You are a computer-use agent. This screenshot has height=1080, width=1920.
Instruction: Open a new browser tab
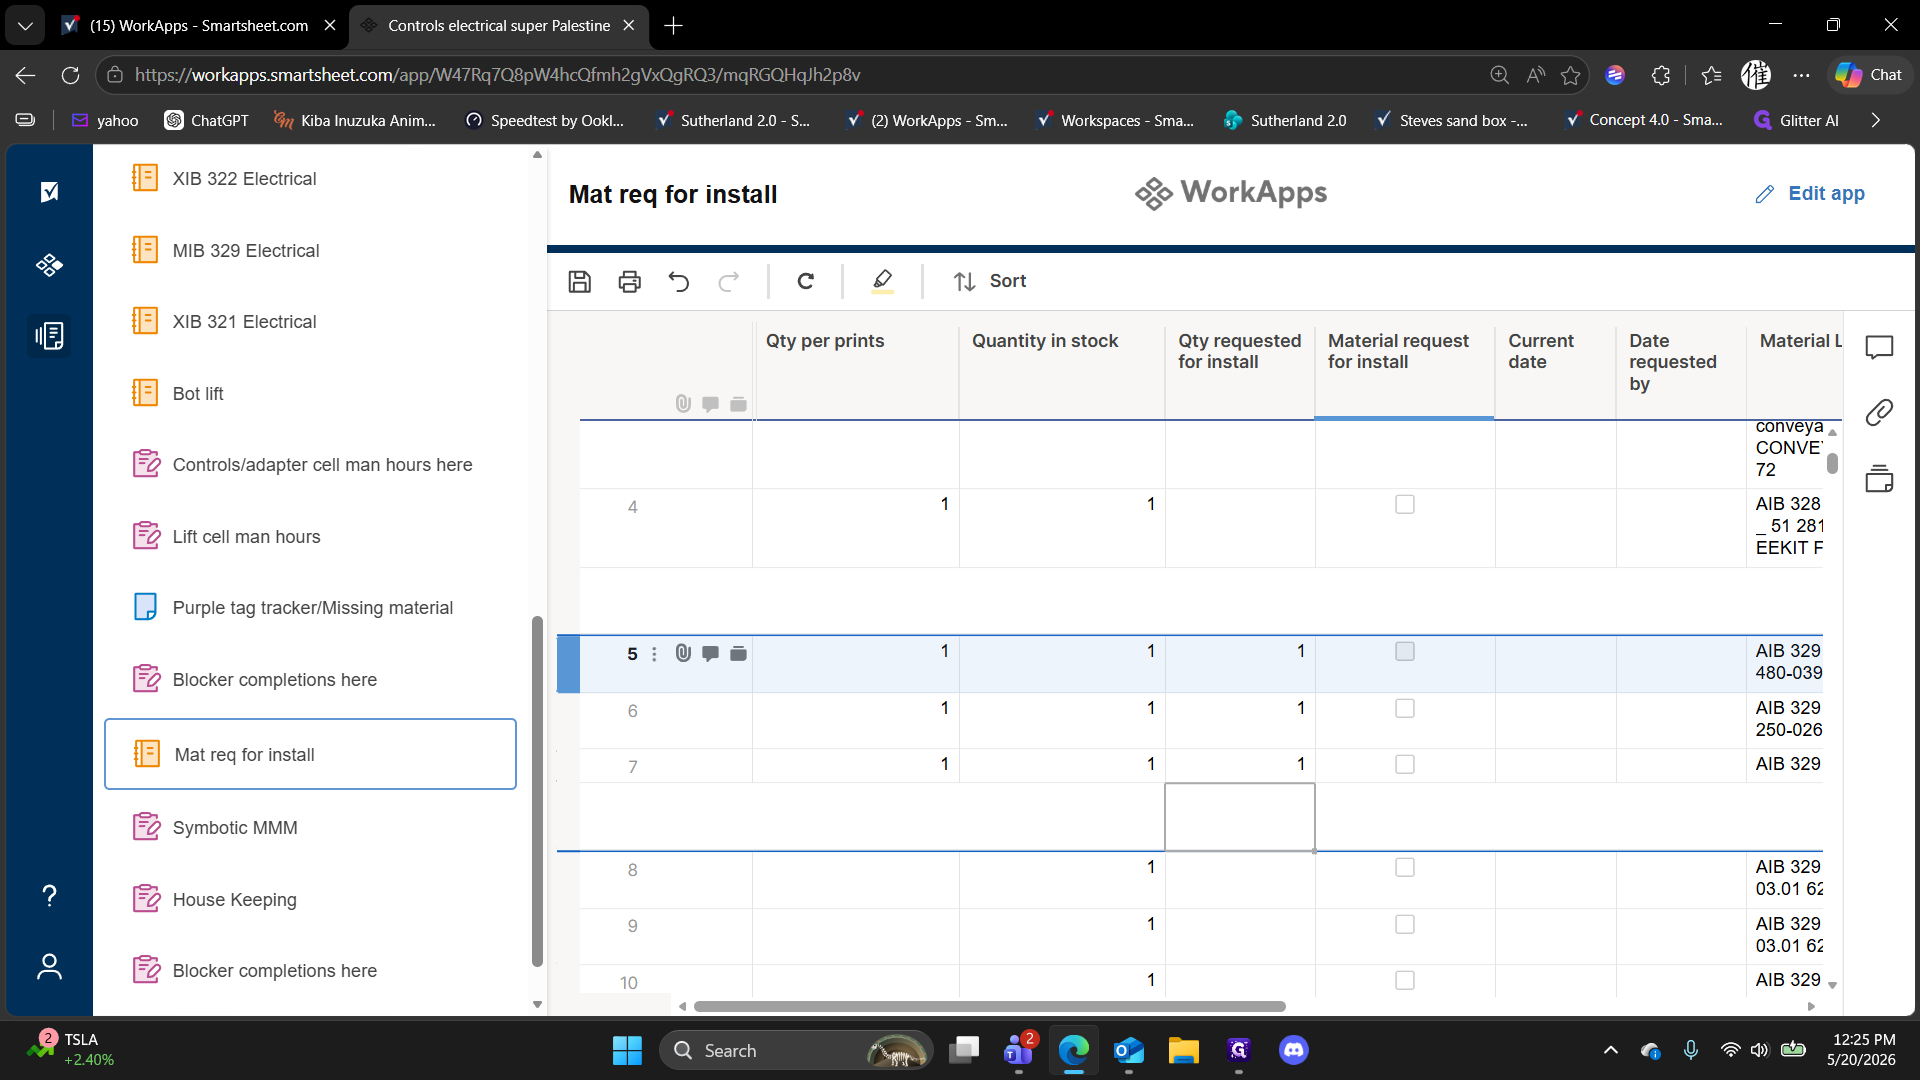(674, 26)
